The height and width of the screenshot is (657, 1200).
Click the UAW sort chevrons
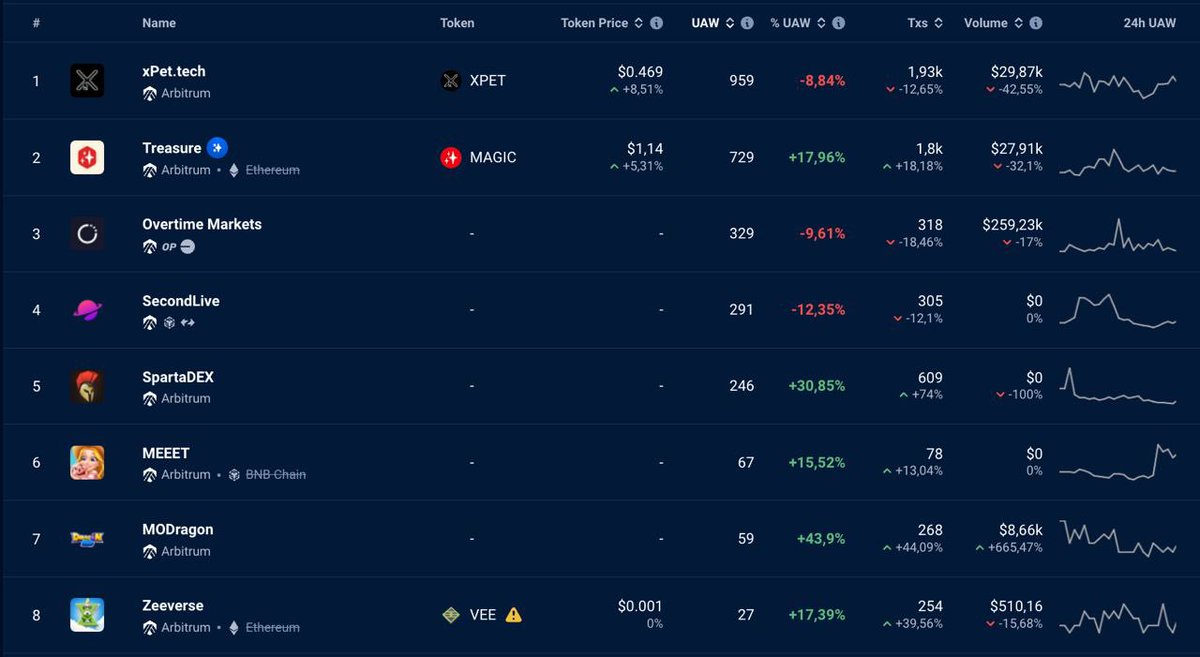click(x=730, y=22)
